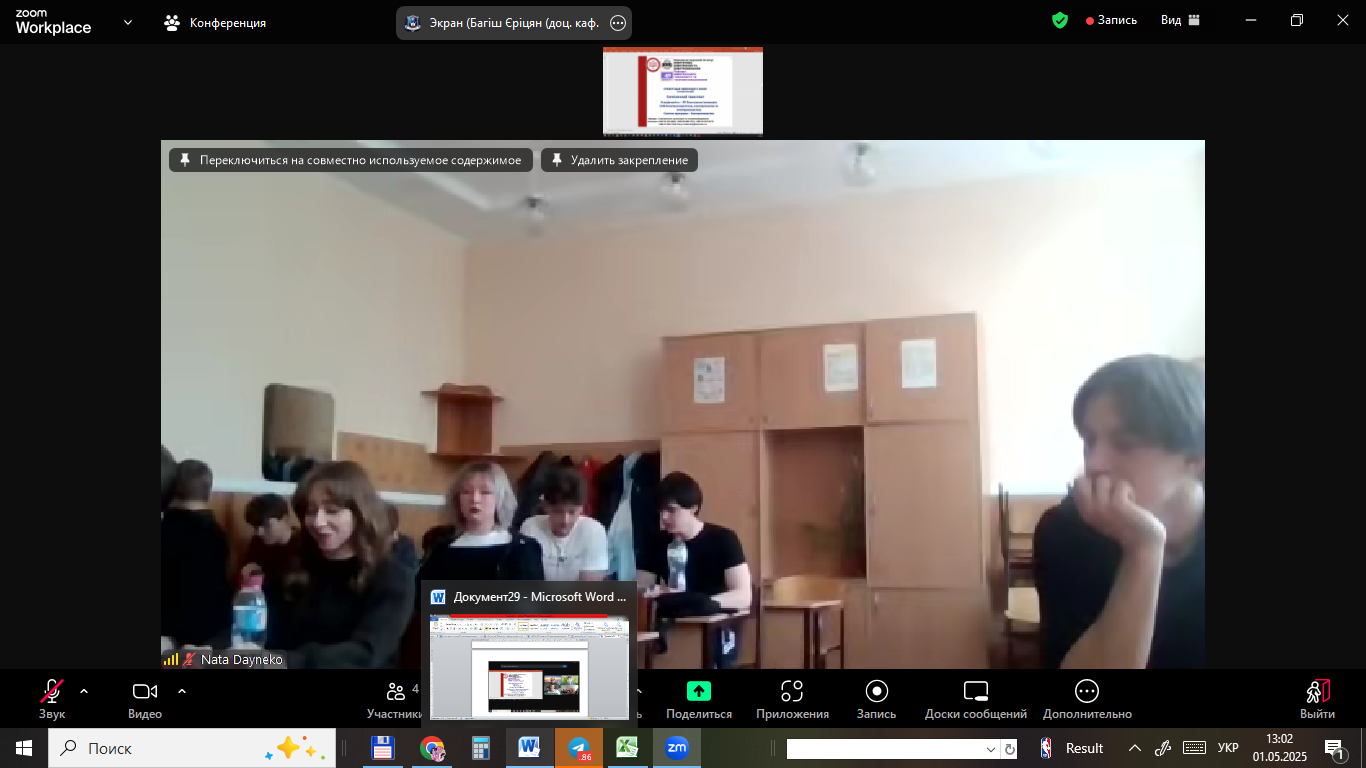
Task: Click the red Запись recording indicator
Action: click(1111, 20)
